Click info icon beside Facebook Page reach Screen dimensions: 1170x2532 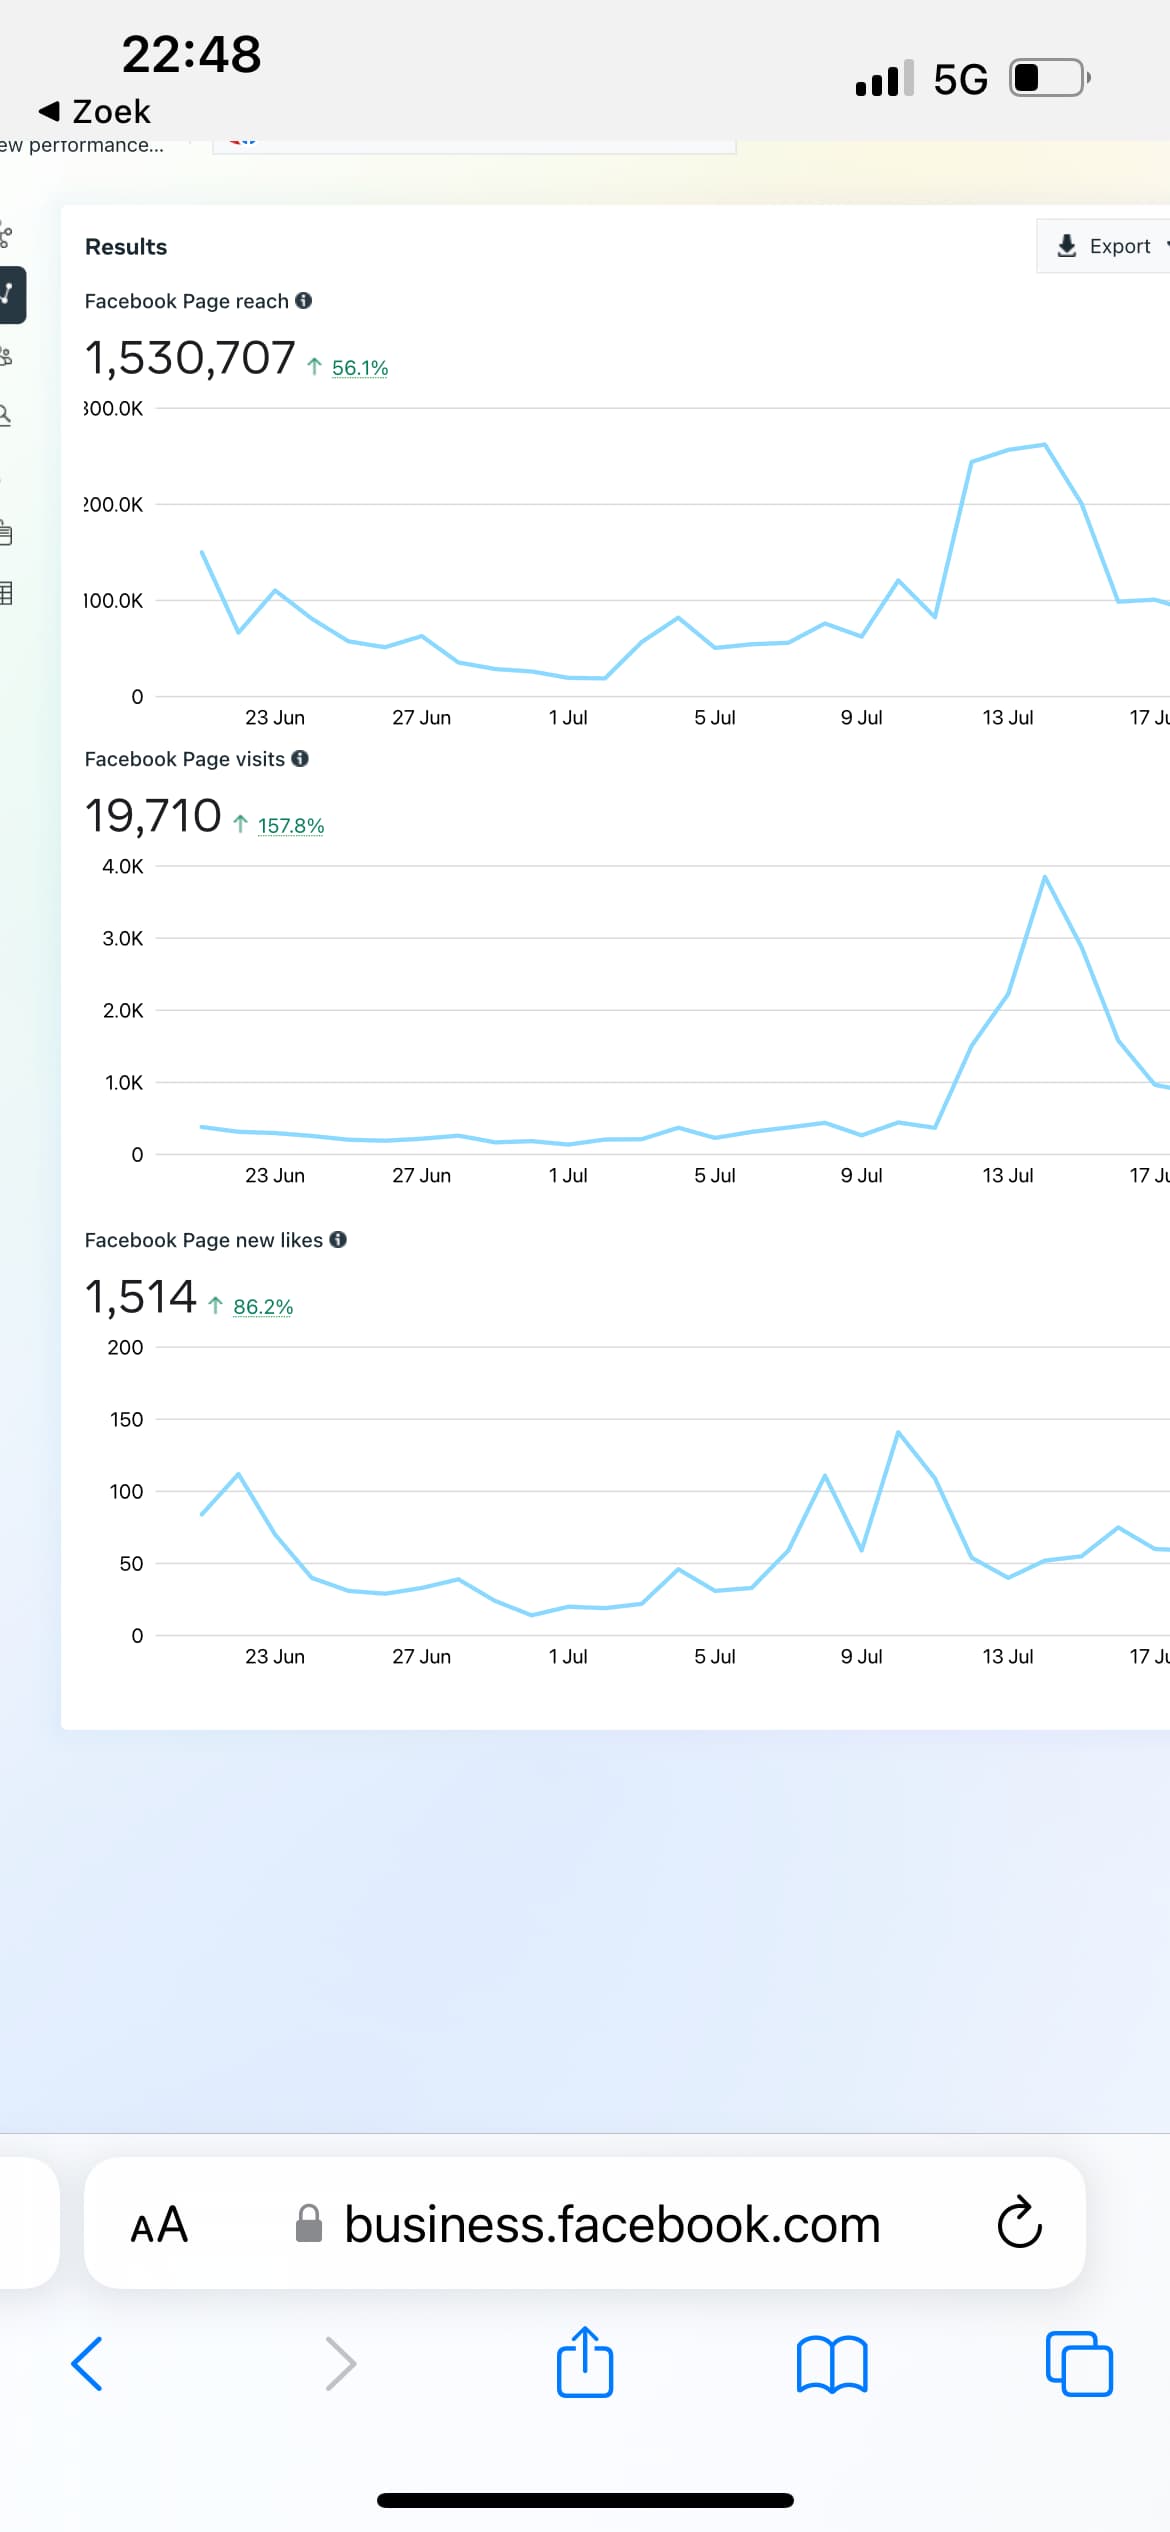click(304, 300)
